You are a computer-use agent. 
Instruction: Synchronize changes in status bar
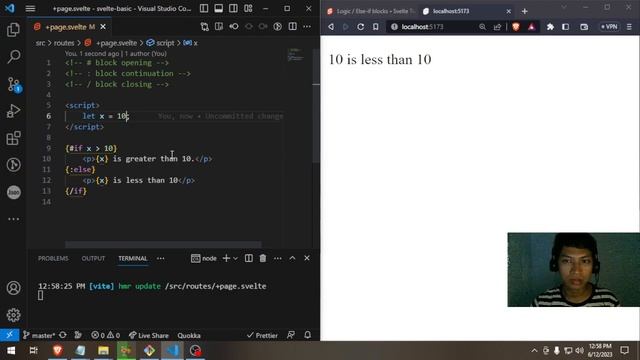pyautogui.click(x=63, y=336)
